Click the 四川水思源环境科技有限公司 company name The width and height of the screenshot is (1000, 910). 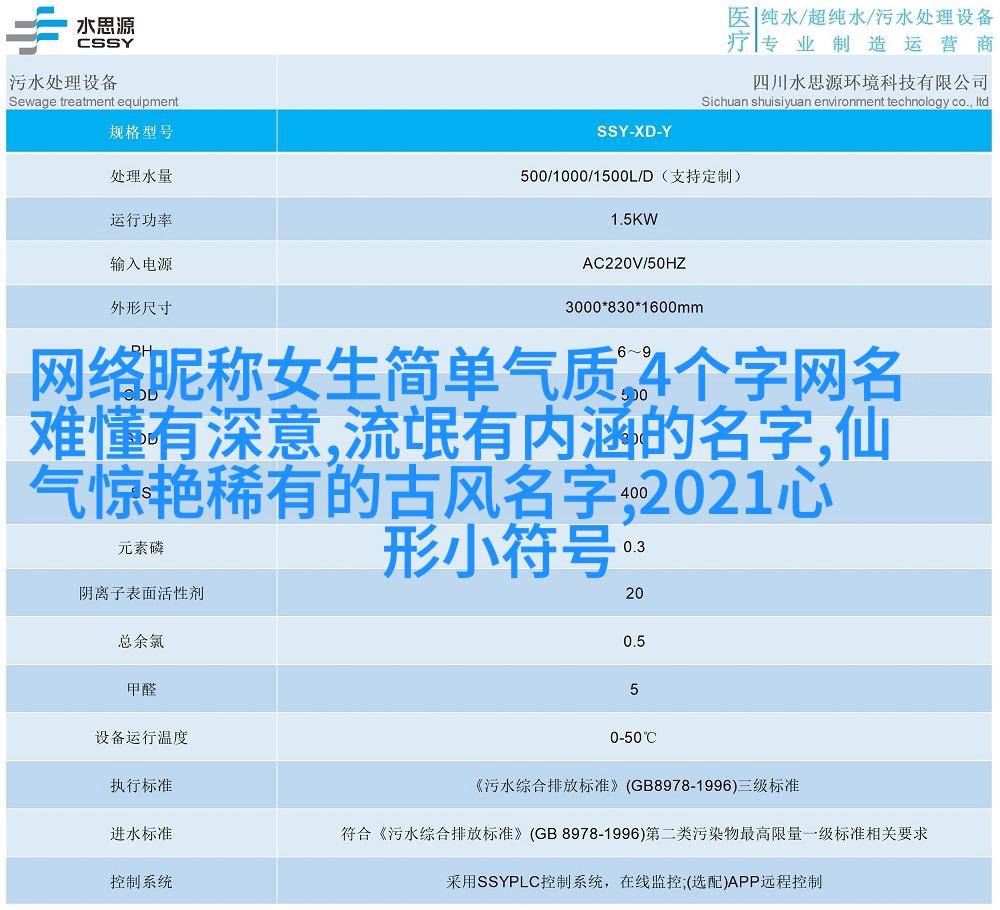pos(870,82)
